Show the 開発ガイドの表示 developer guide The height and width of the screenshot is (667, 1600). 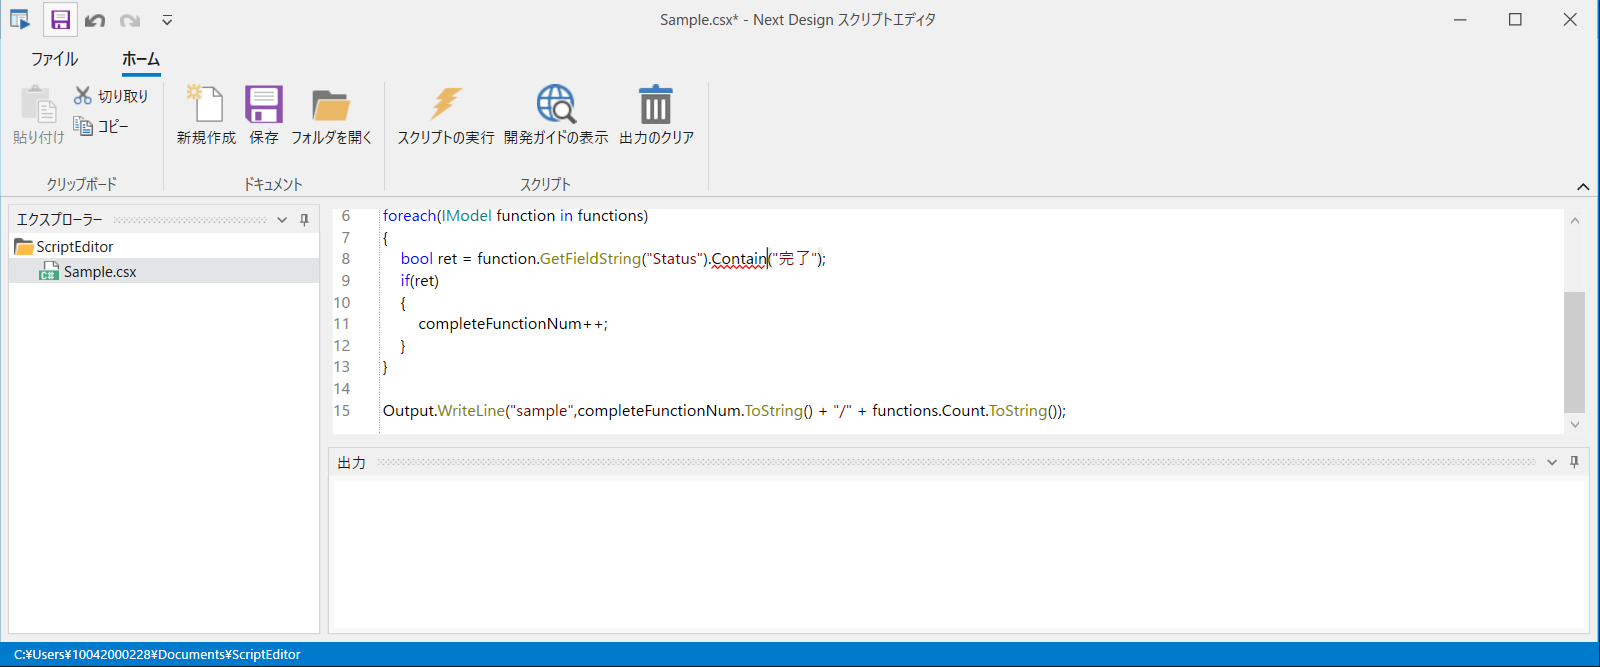tap(556, 115)
